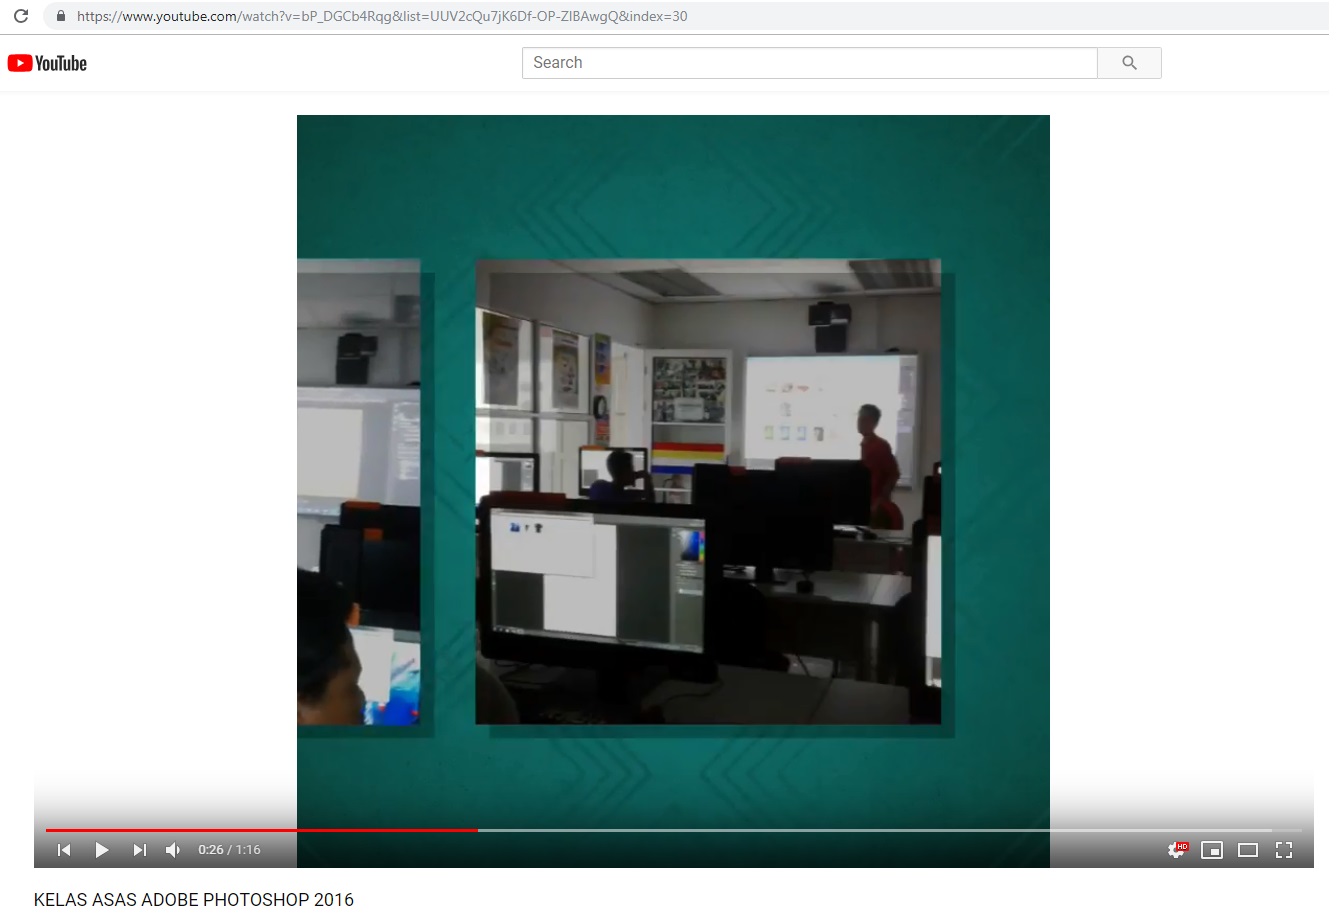Open YouTube home via logo

(47, 63)
